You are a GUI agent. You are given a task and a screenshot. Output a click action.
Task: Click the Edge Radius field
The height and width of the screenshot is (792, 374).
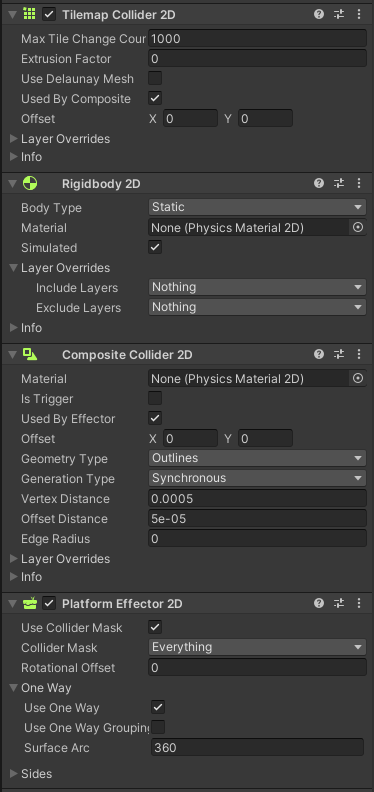point(257,538)
